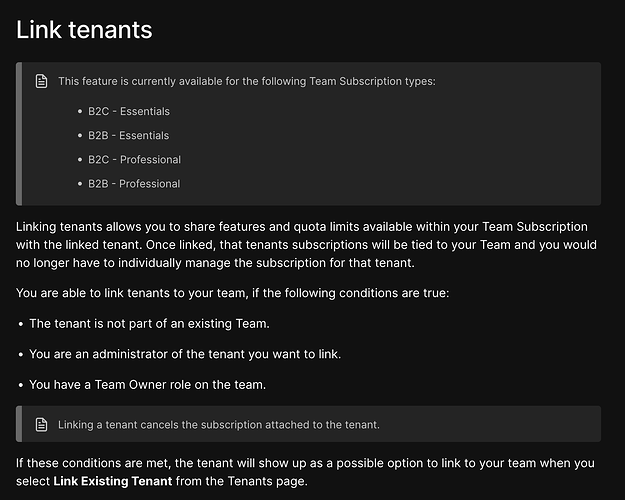Select the B2C - Essentials list item
The image size is (625, 500).
[x=129, y=111]
